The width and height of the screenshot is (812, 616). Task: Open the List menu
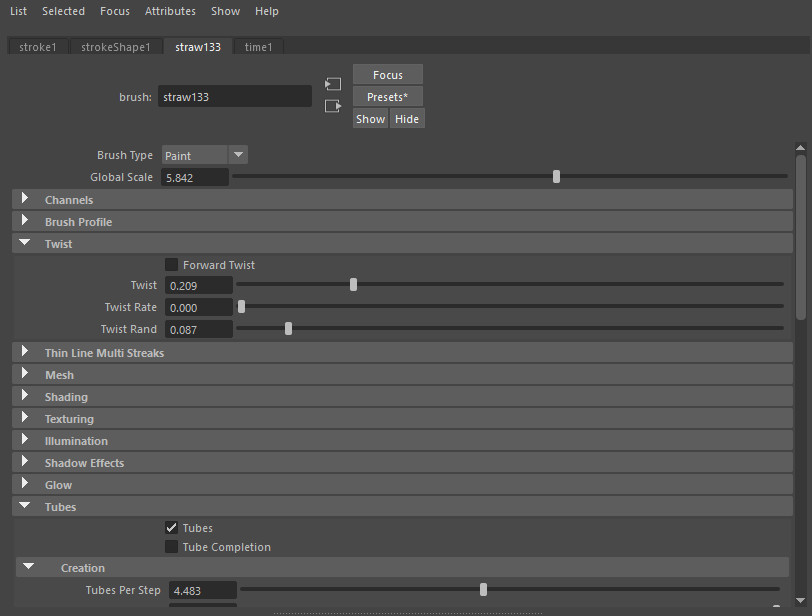click(x=18, y=11)
